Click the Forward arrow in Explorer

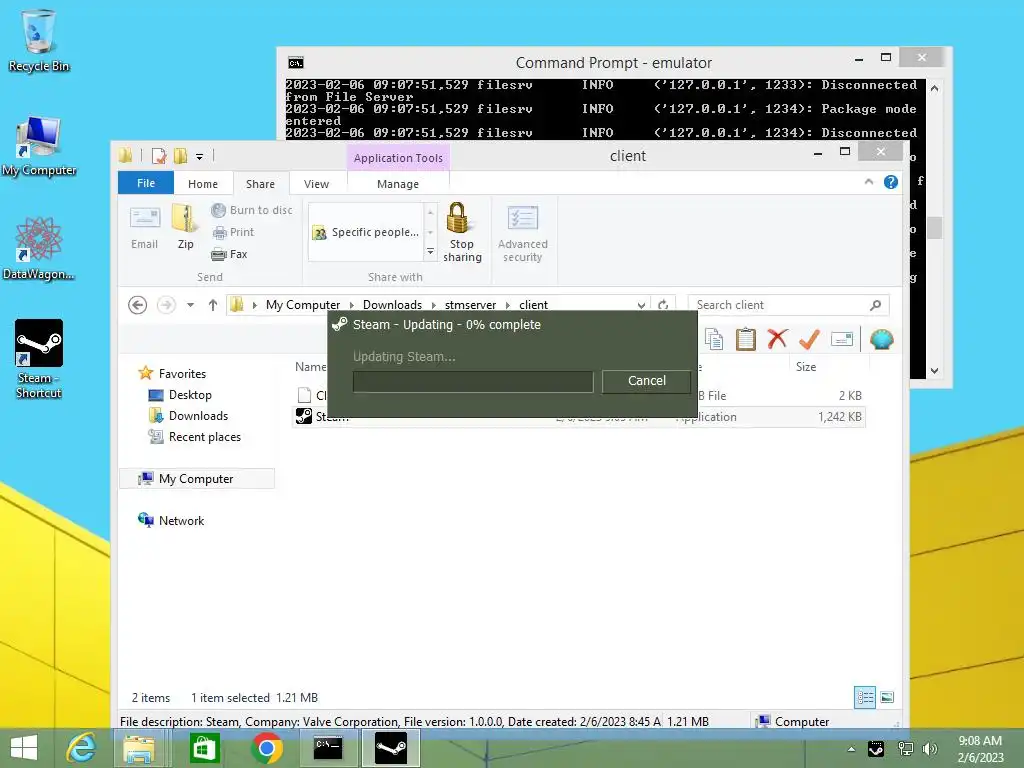tap(167, 305)
